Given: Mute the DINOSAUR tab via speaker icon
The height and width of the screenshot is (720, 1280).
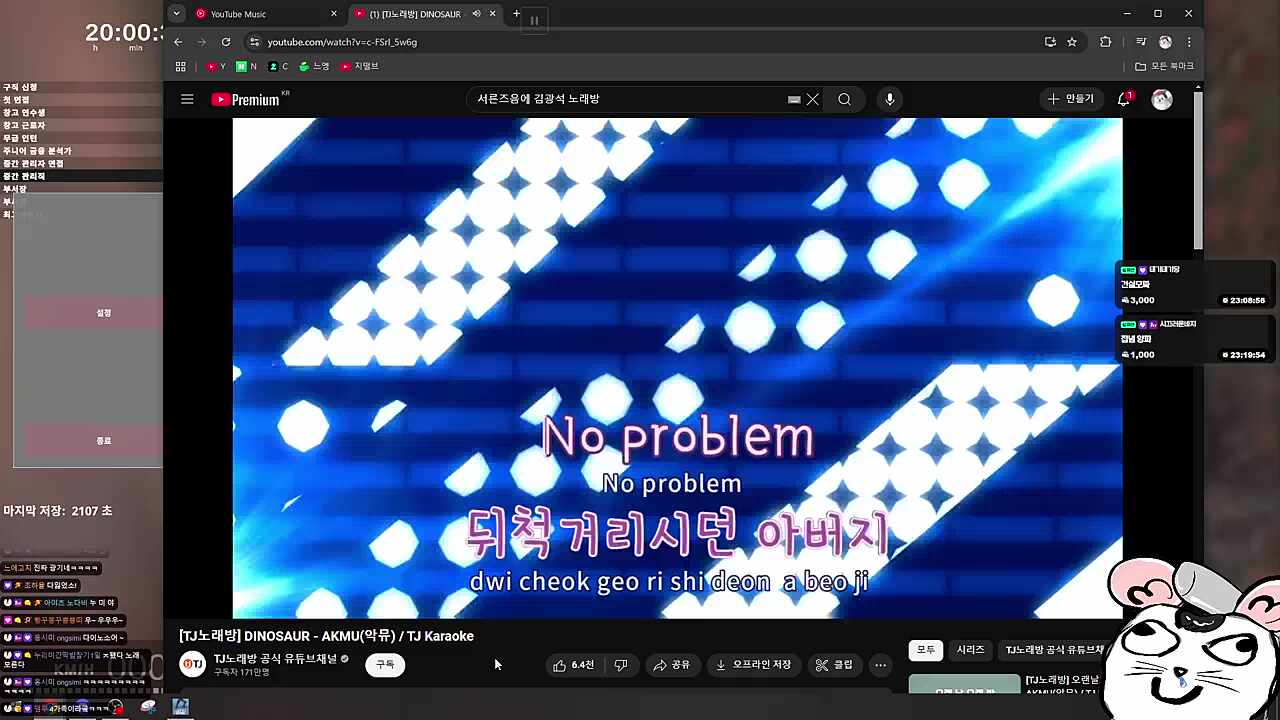Looking at the screenshot, I should click(x=476, y=14).
